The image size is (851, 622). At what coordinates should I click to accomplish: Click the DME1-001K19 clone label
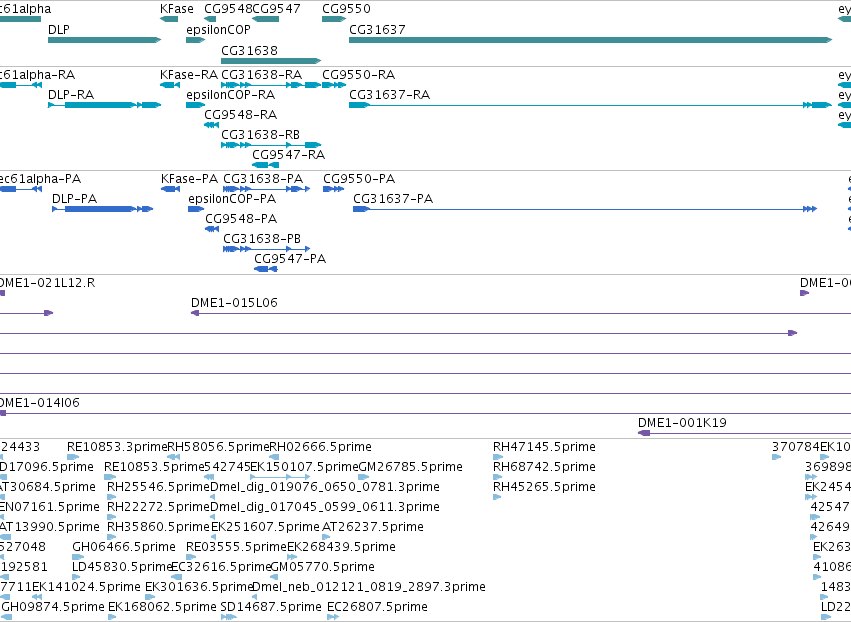coord(682,423)
